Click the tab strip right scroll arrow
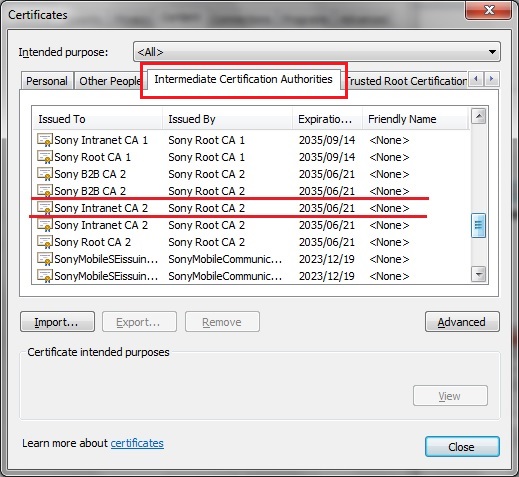519x477 pixels. (491, 79)
